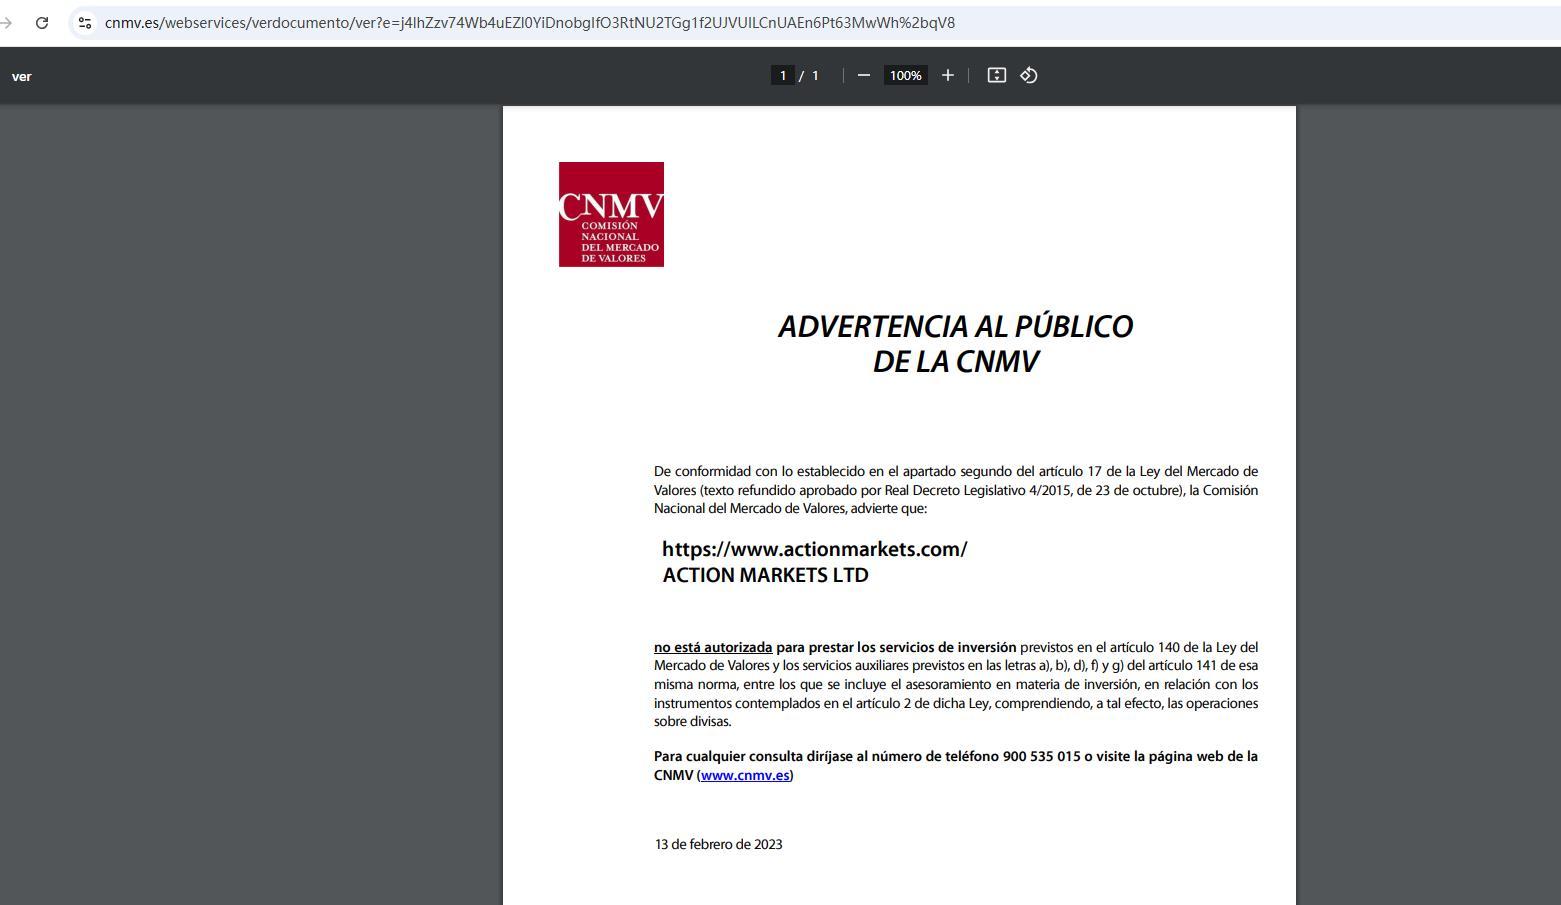The image size is (1561, 905).
Task: Click the "ver" document title
Action: pos(21,76)
